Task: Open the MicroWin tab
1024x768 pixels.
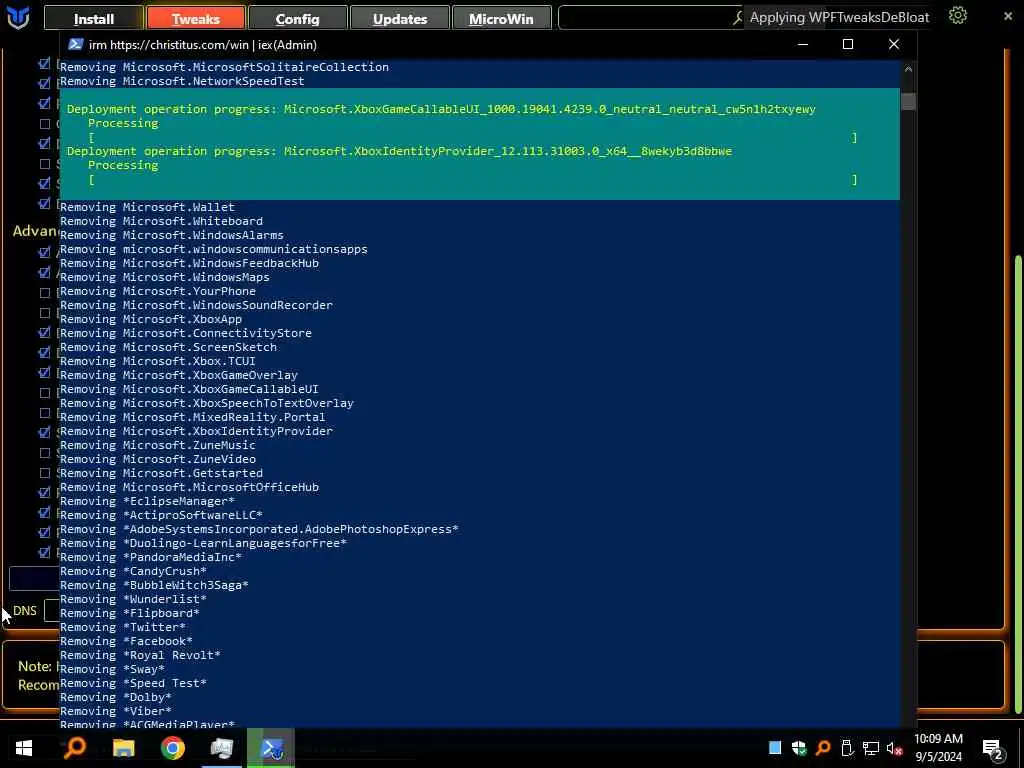Action: pyautogui.click(x=501, y=18)
